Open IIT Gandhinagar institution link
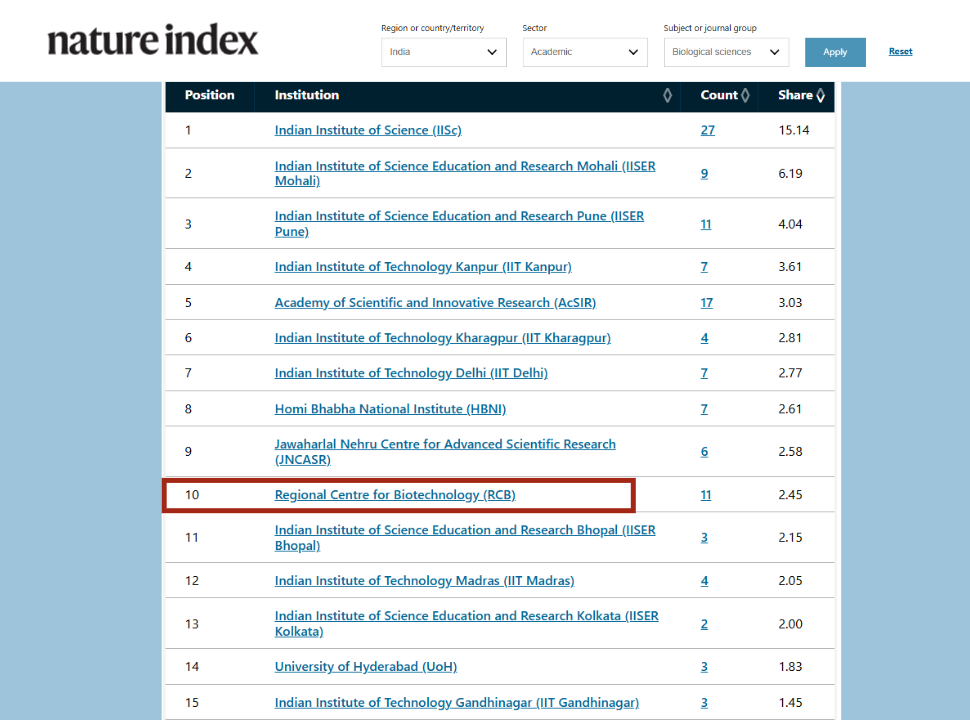Image resolution: width=970 pixels, height=720 pixels. click(457, 703)
